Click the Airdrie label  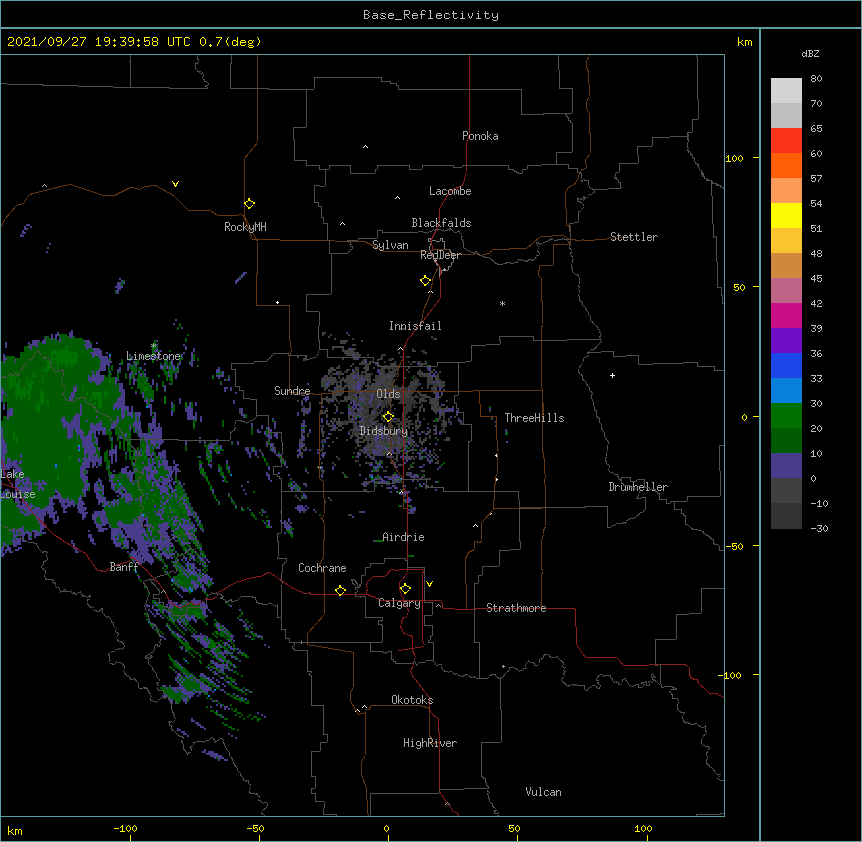tap(403, 537)
